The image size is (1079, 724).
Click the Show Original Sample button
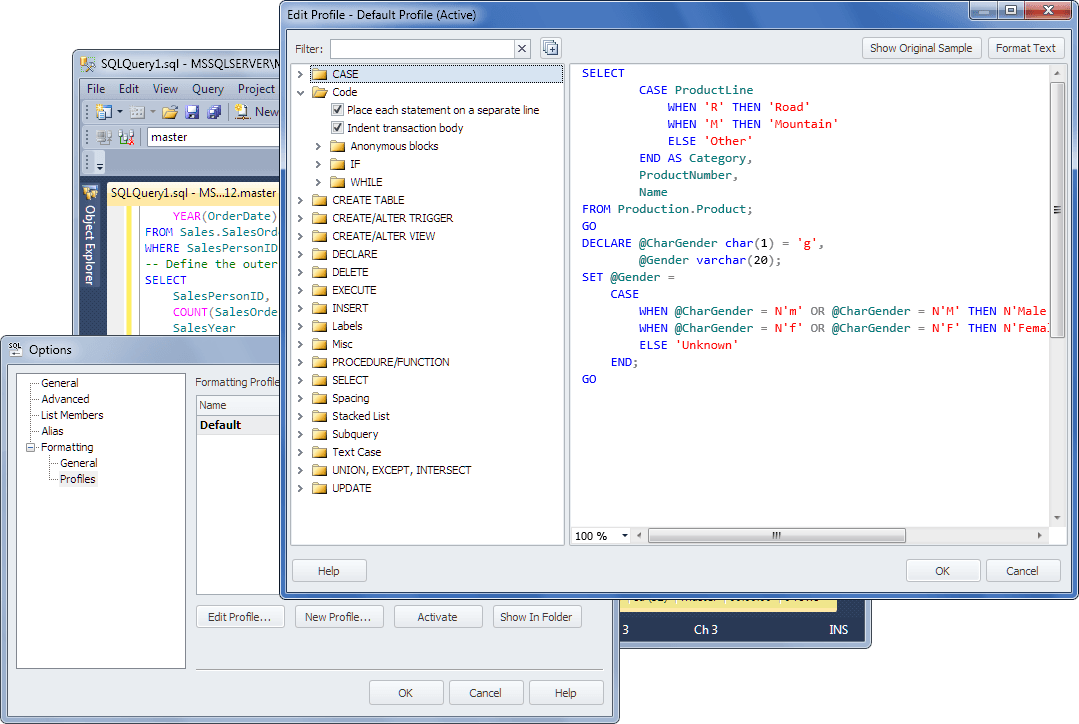[x=921, y=47]
